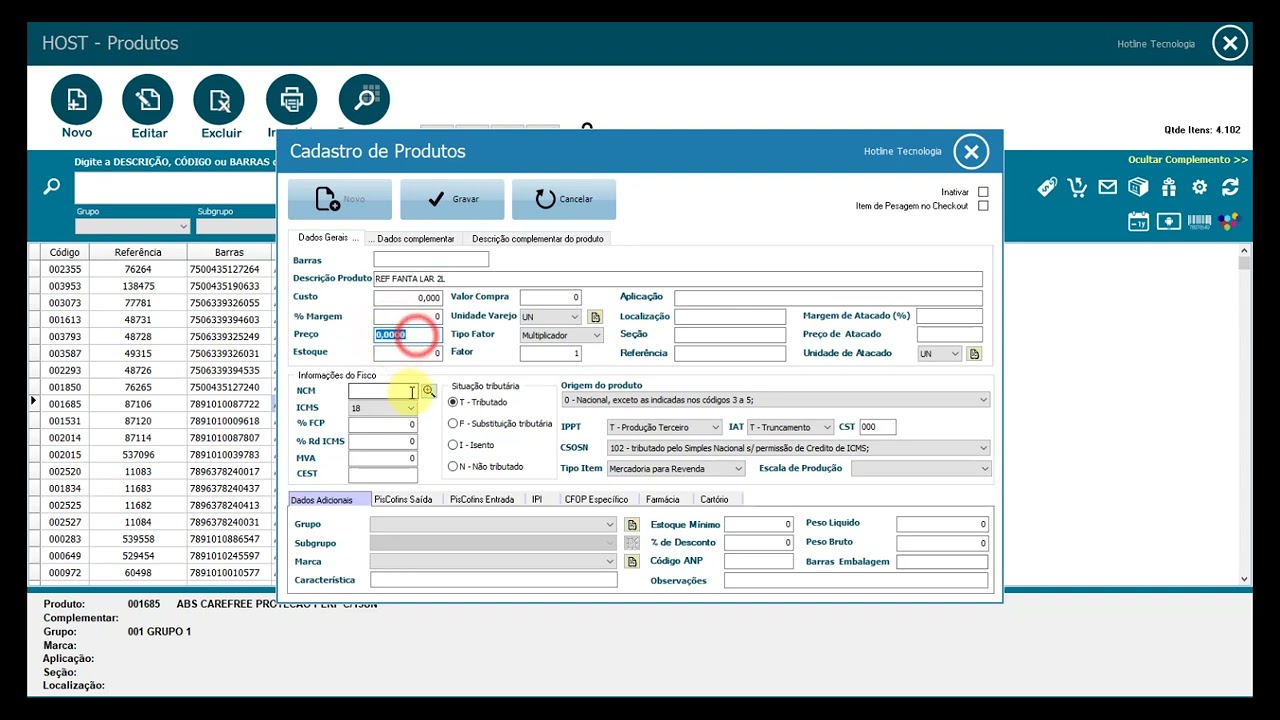This screenshot has width=1280, height=720.
Task: Click the products list vertical scrollbar
Action: (x=1244, y=414)
